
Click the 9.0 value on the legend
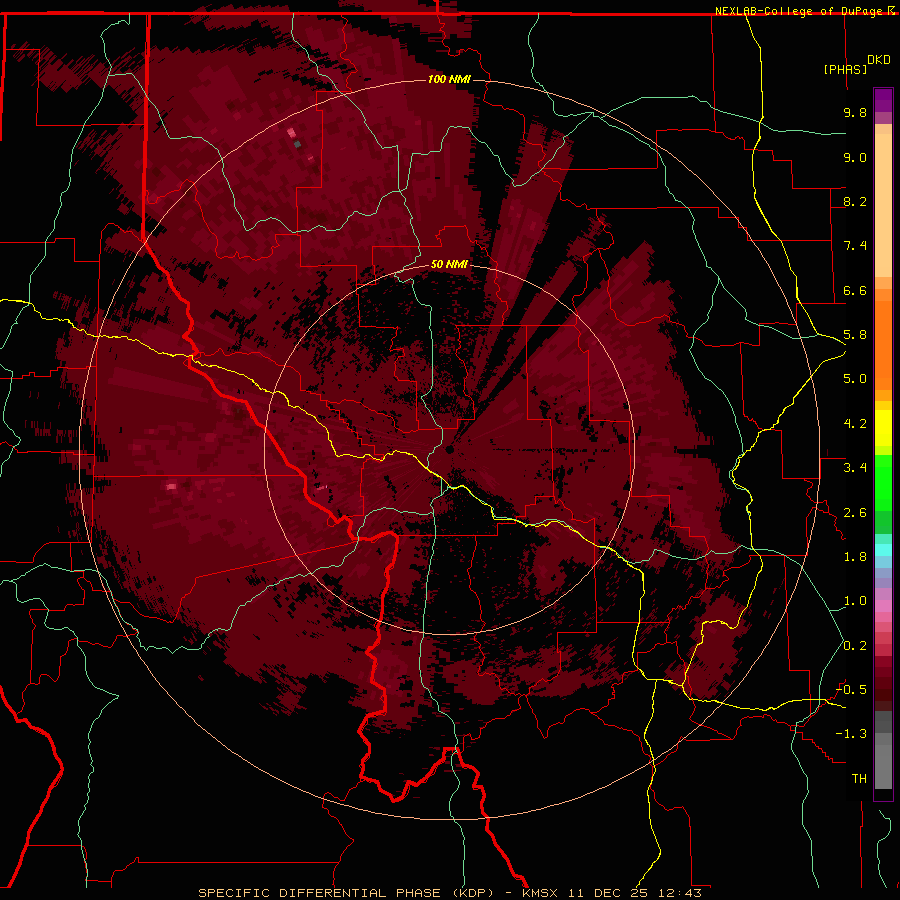[x=855, y=157]
